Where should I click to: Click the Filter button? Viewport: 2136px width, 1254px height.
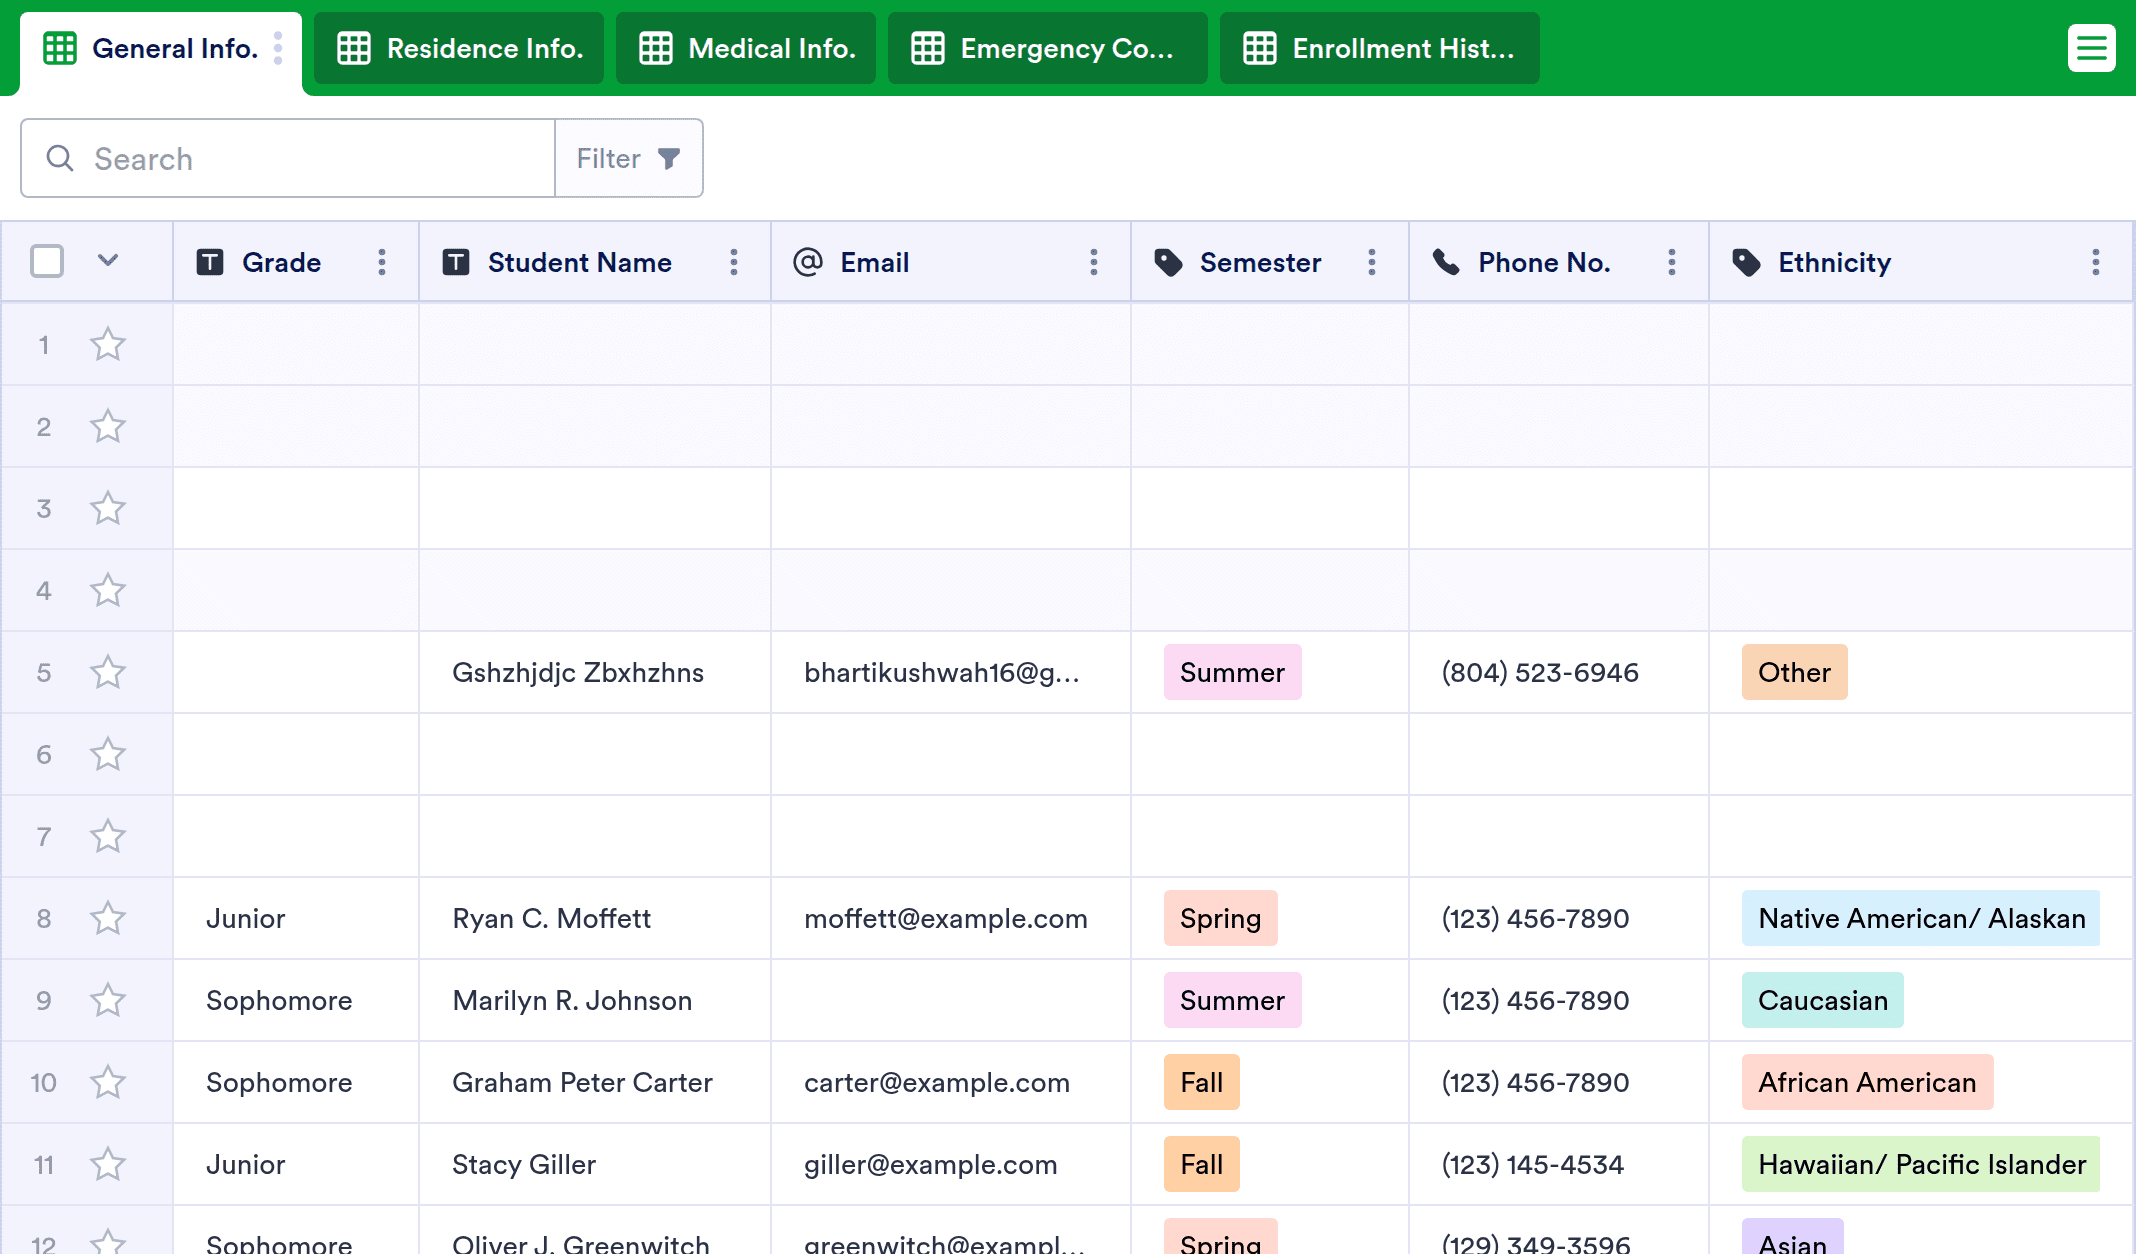click(629, 158)
